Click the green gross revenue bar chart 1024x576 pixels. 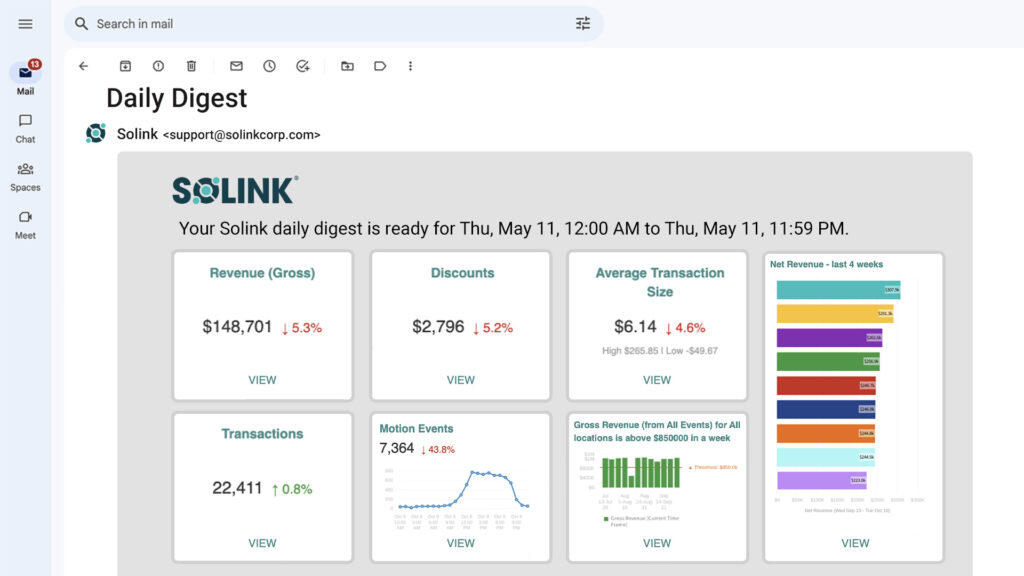tap(641, 472)
